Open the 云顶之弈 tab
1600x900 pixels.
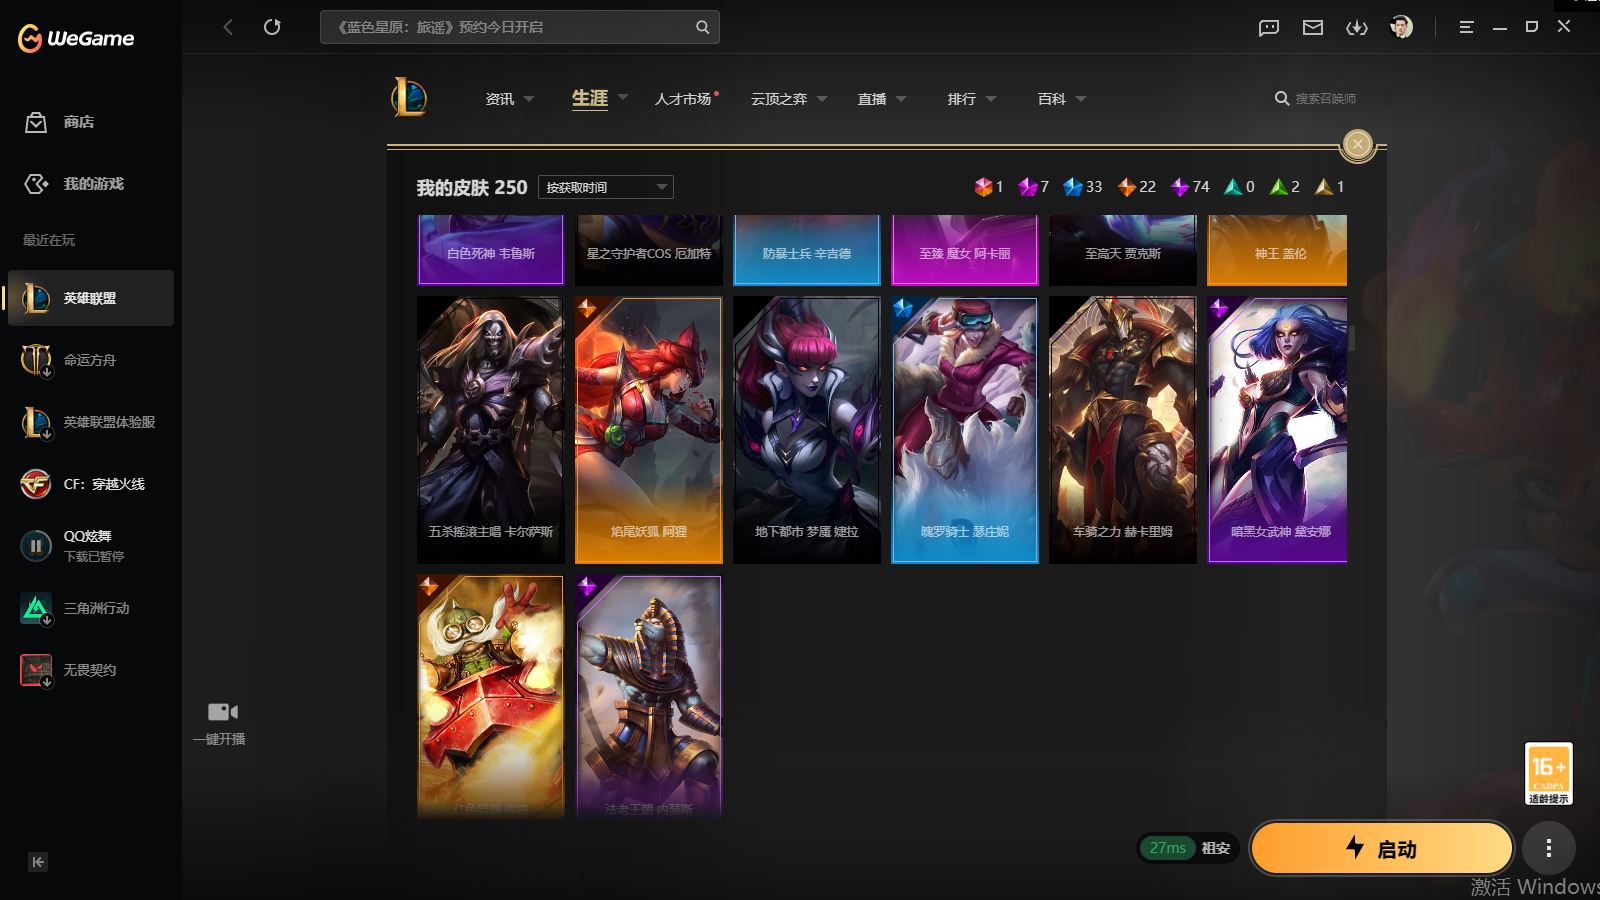click(x=779, y=99)
